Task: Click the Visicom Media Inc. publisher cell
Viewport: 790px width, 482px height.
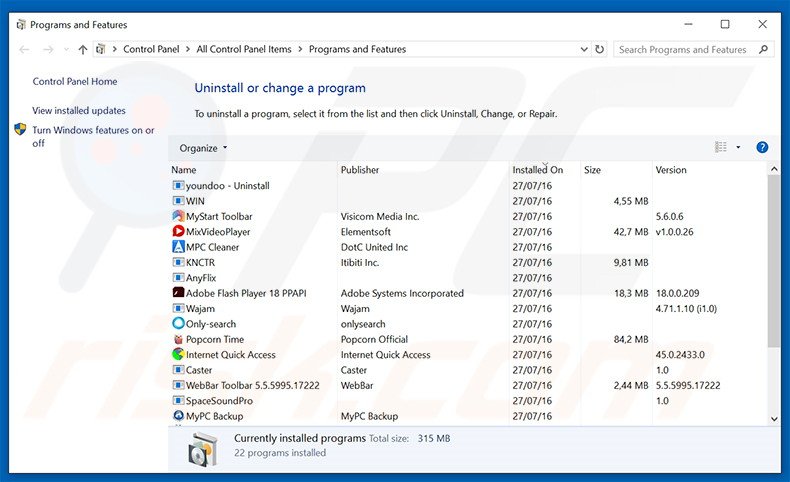Action: 380,216
